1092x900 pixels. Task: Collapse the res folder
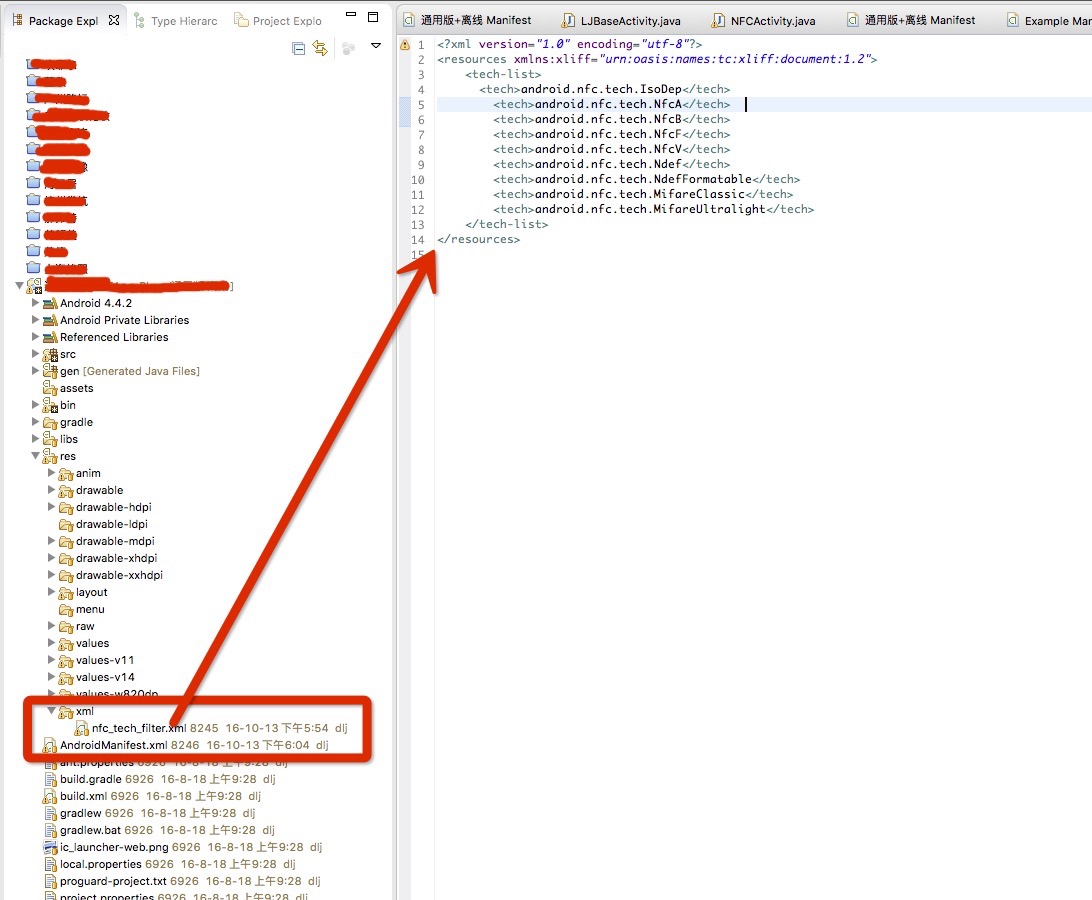pos(36,456)
